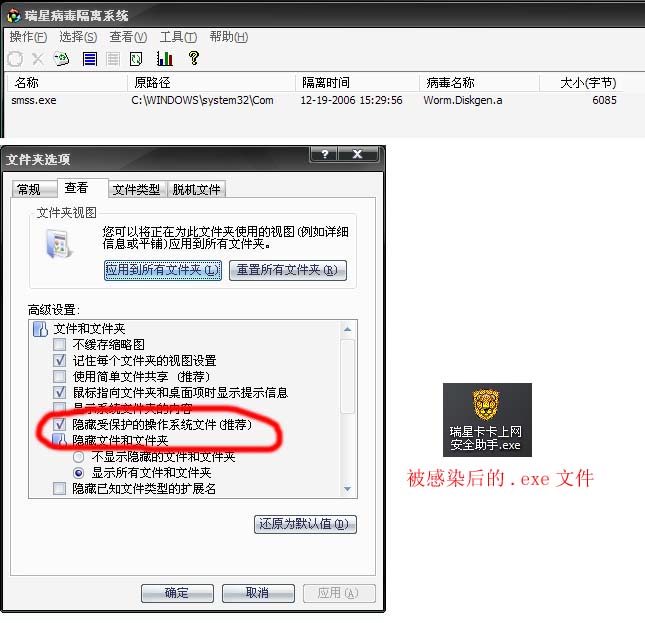645x623 pixels.
Task: Click the 文件和文件夹 folder tree icon
Action: pos(40,329)
